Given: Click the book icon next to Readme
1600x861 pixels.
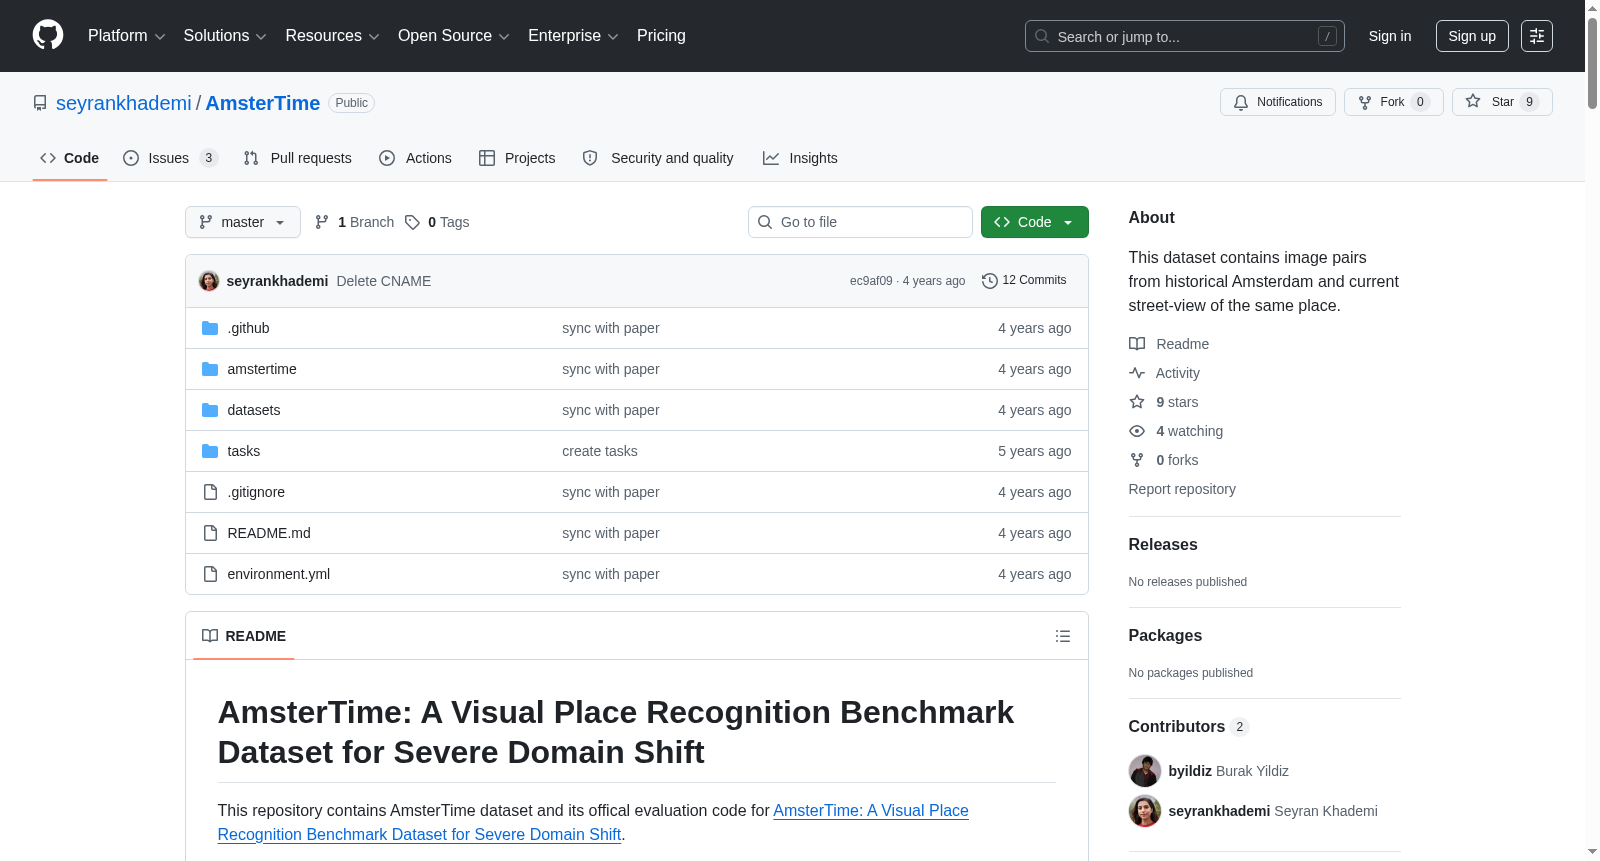Looking at the screenshot, I should 1137,344.
